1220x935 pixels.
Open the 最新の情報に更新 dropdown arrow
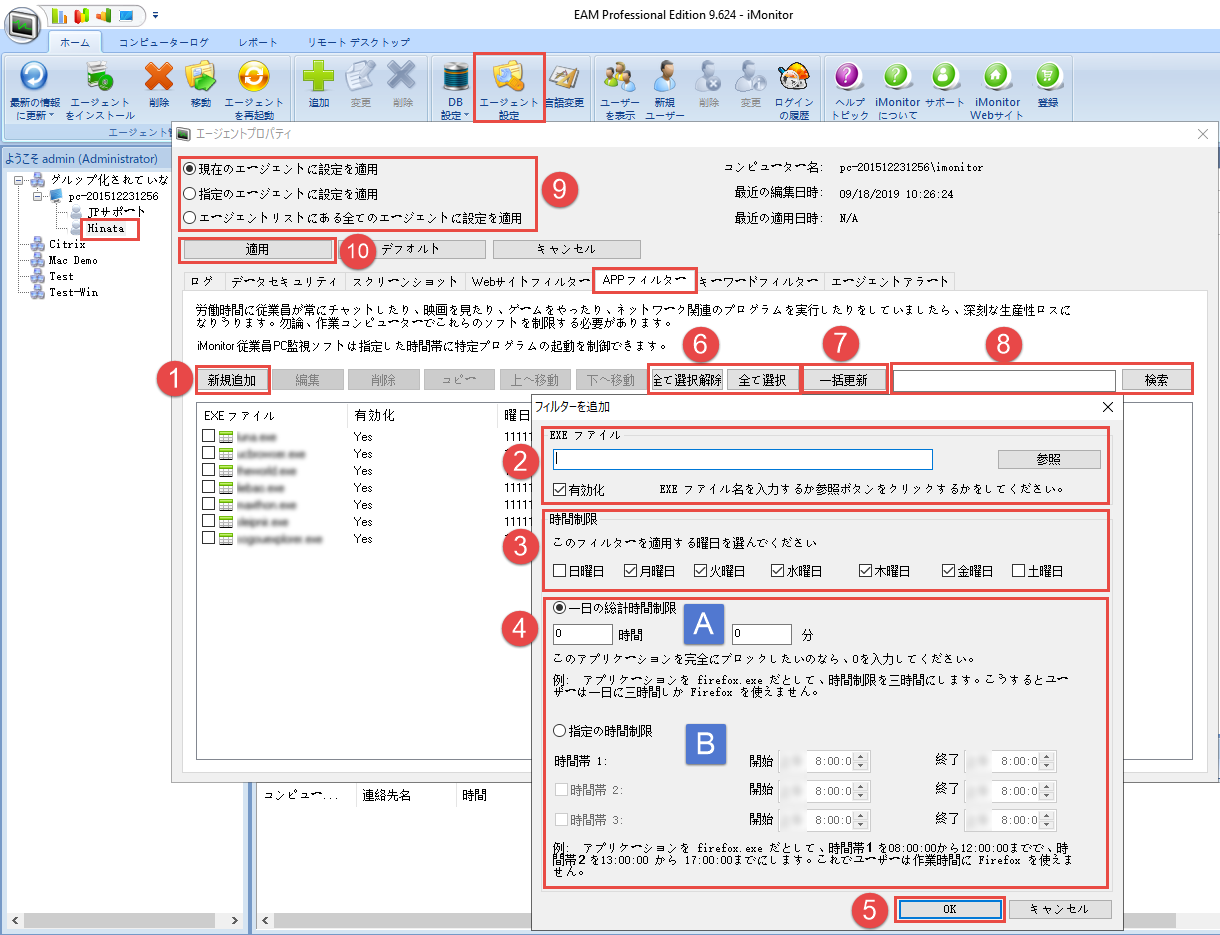(51, 115)
